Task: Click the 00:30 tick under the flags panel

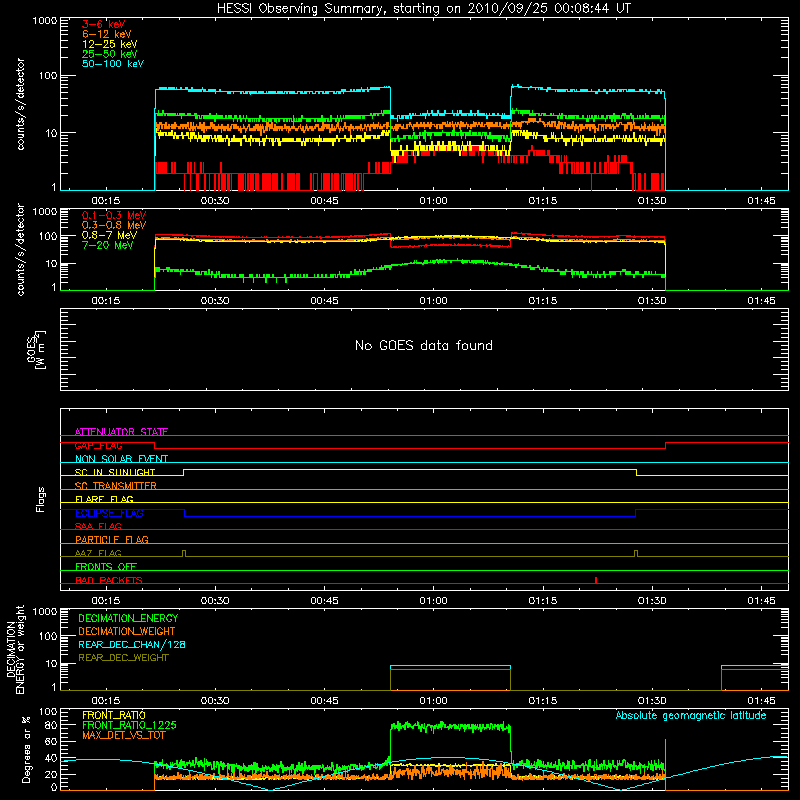Action: tap(215, 601)
